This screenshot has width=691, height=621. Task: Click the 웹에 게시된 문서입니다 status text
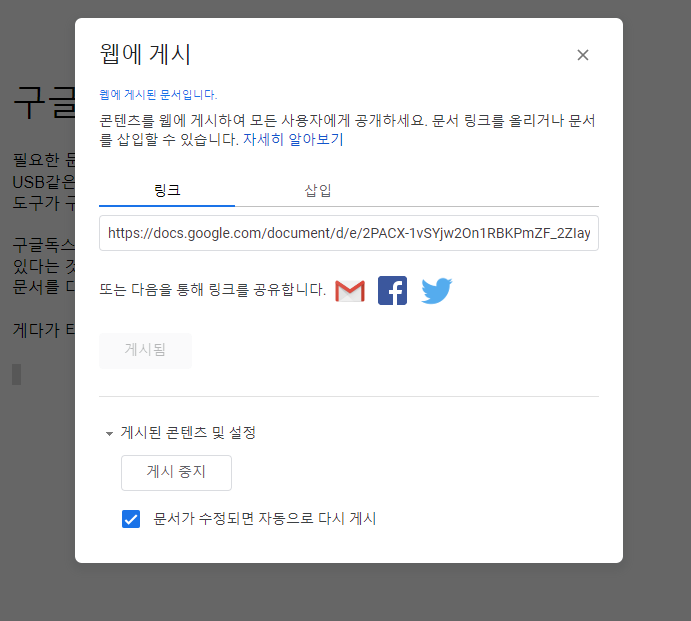point(158,95)
